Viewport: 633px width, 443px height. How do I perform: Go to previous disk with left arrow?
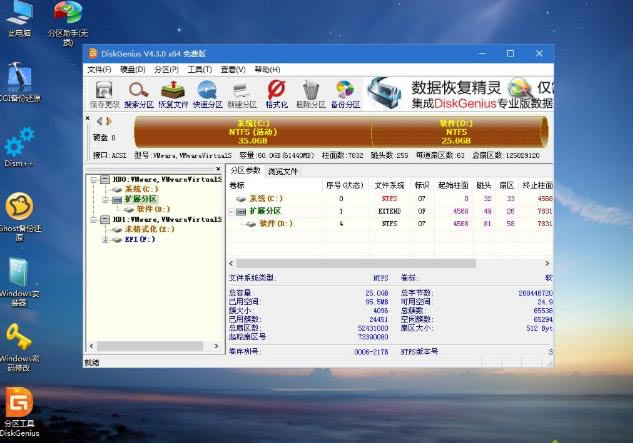tap(99, 121)
